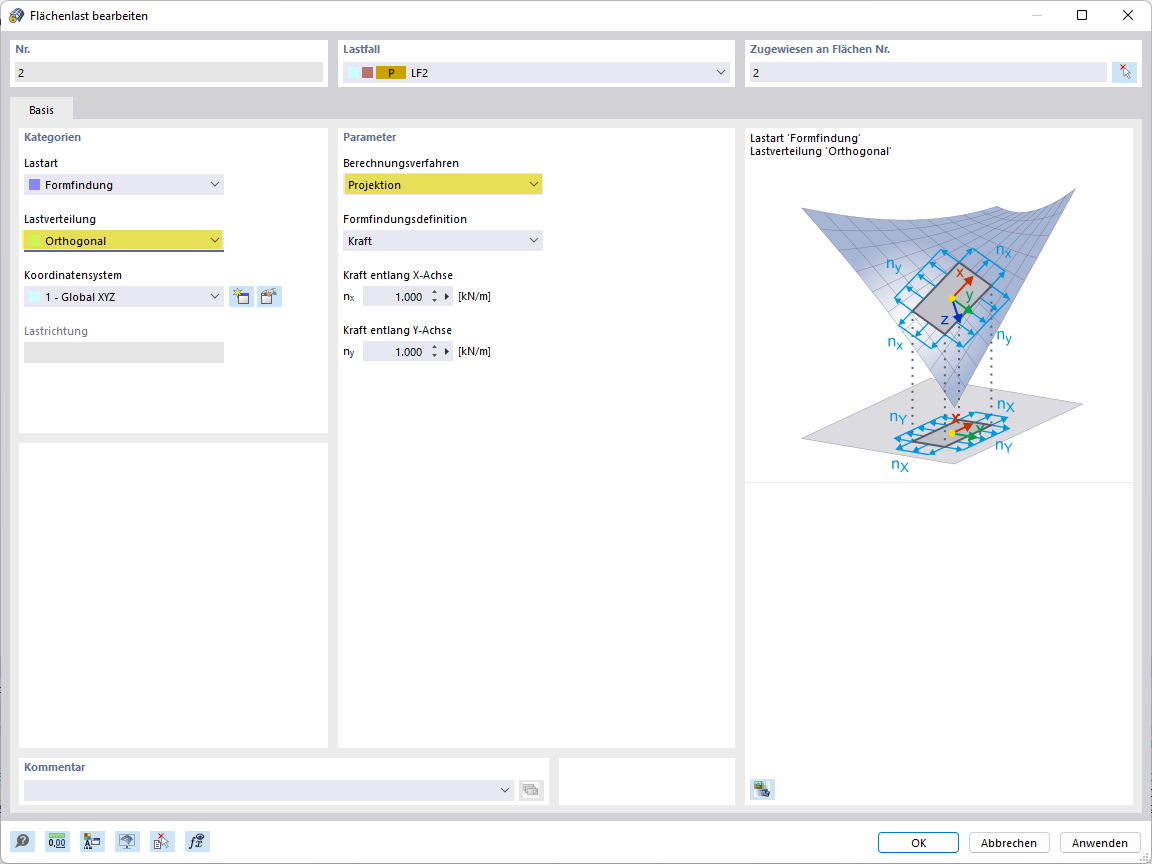Image resolution: width=1152 pixels, height=864 pixels.
Task: Open units and decimal places settings (0.00 icon)
Action: pos(57,841)
